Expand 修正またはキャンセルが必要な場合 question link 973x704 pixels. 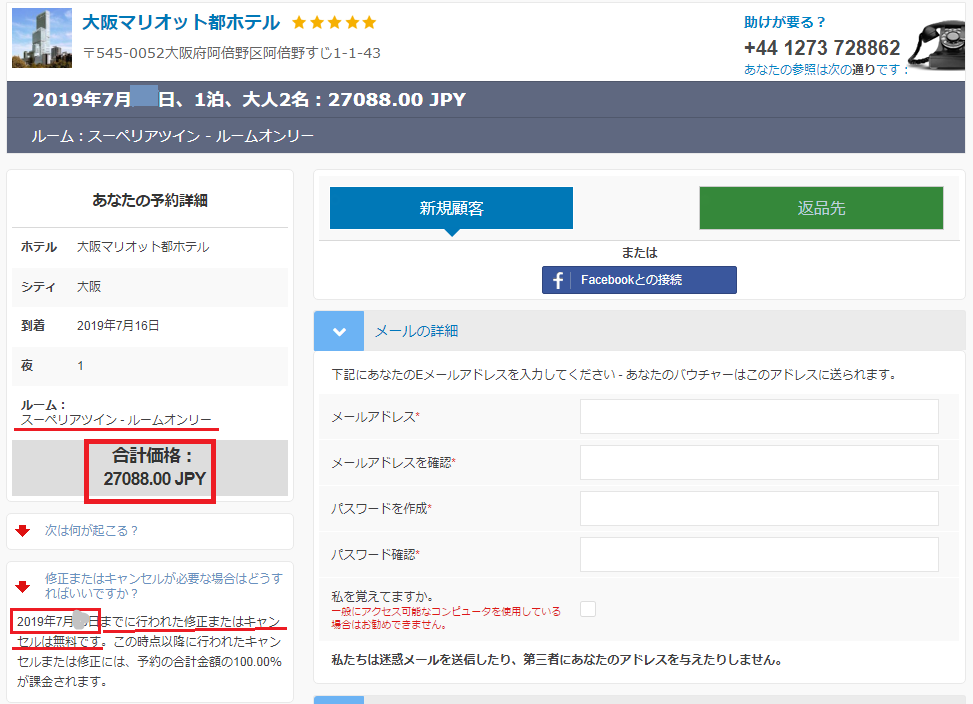(x=163, y=586)
